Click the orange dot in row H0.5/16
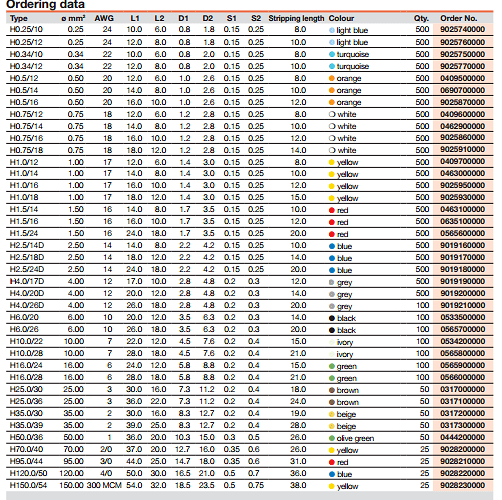This screenshot has width=502, height=500. 332,102
